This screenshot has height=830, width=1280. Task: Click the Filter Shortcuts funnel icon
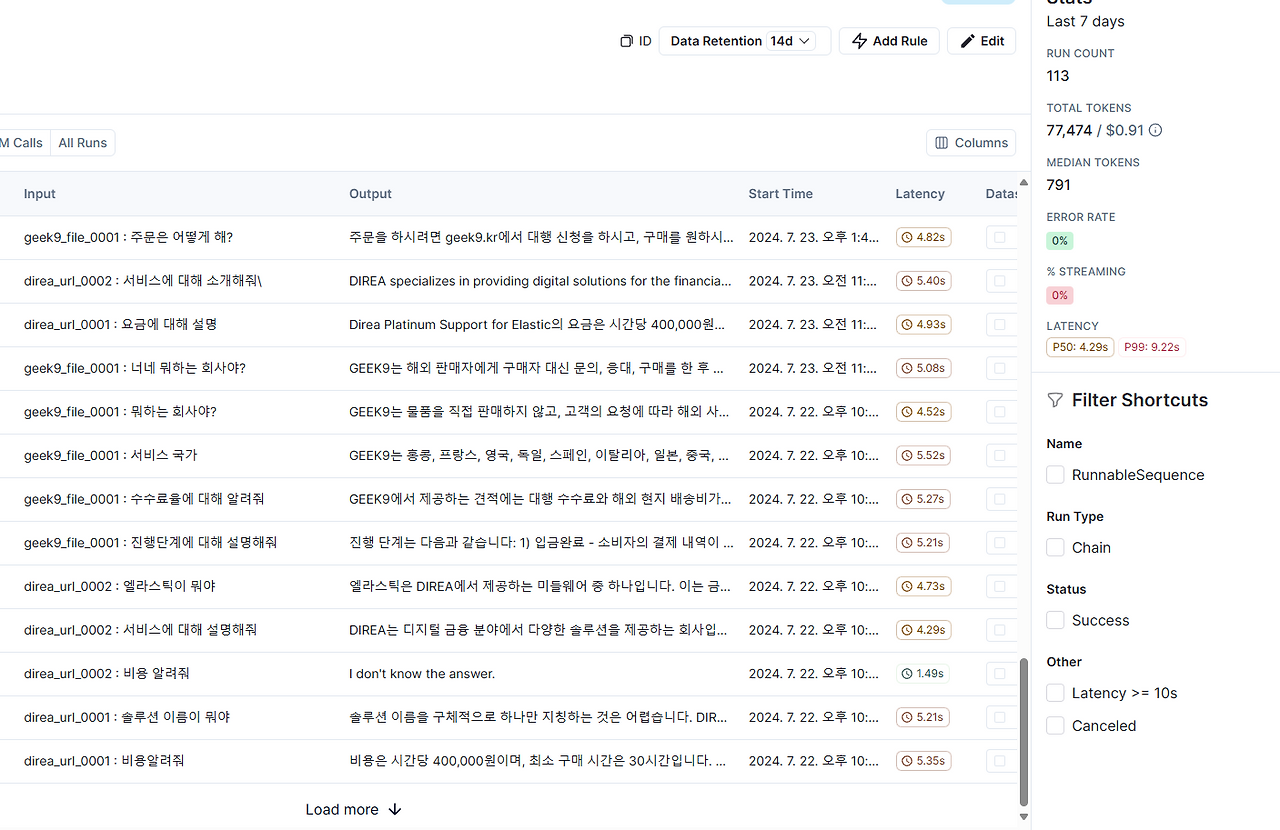tap(1055, 400)
